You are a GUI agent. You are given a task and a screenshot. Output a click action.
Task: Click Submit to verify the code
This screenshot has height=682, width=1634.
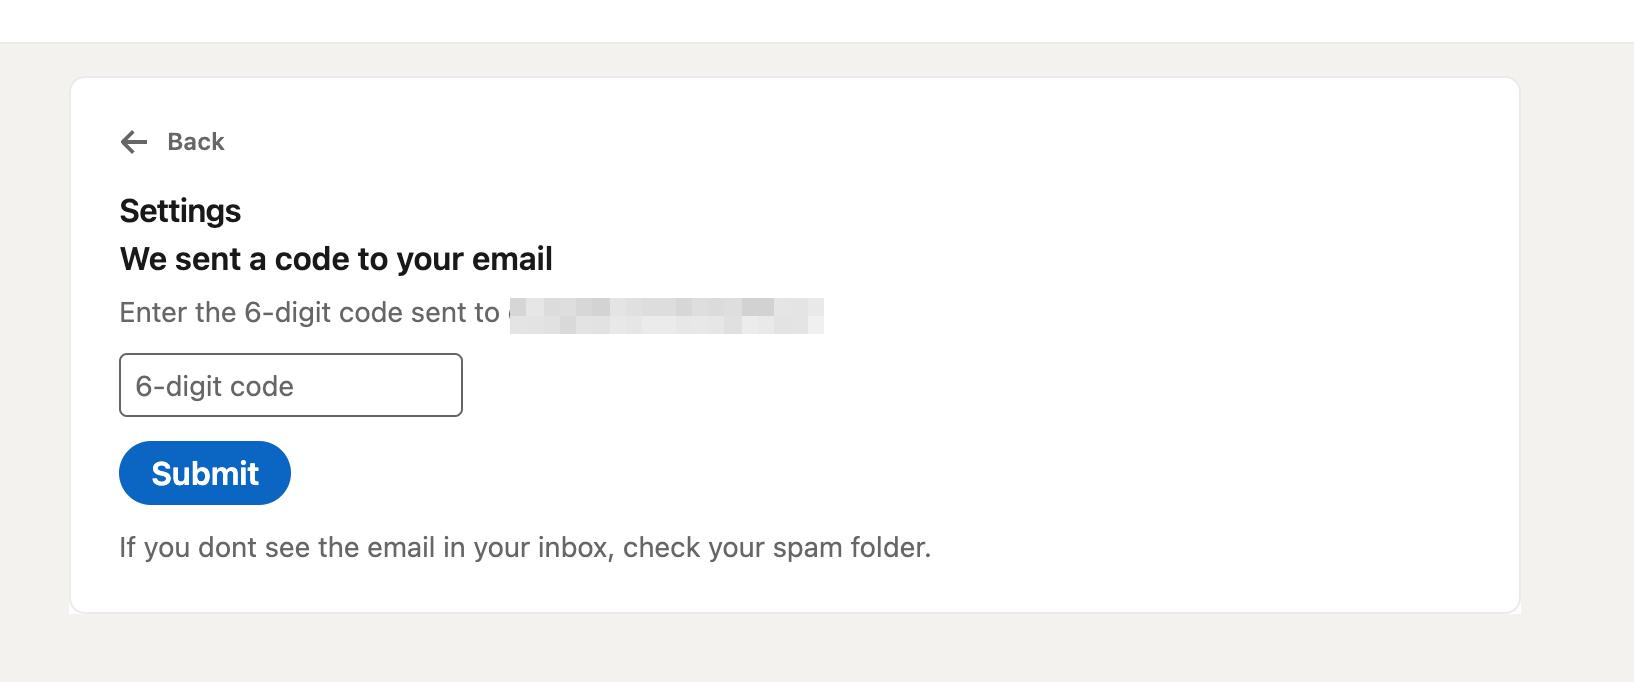tap(204, 472)
